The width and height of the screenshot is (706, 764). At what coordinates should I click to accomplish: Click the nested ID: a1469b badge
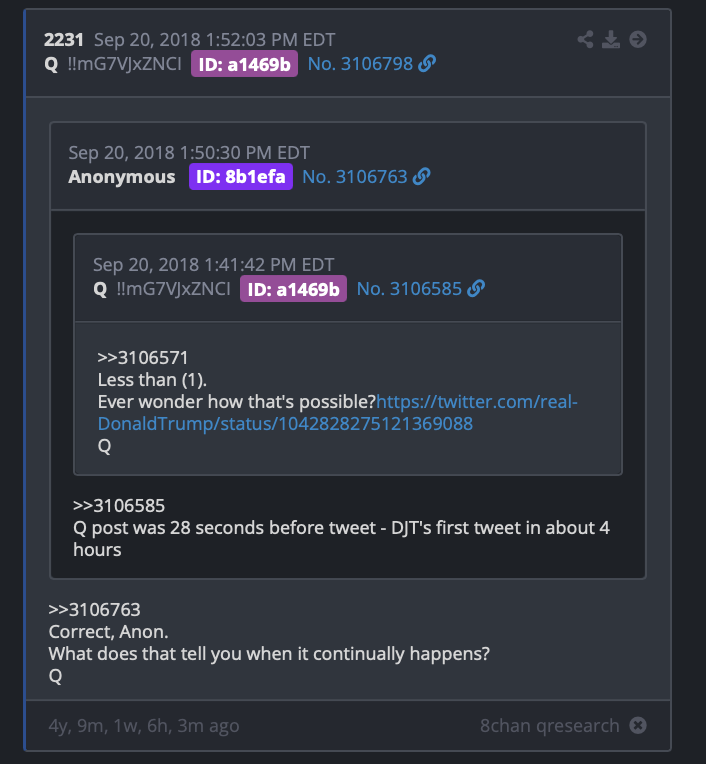coord(293,289)
